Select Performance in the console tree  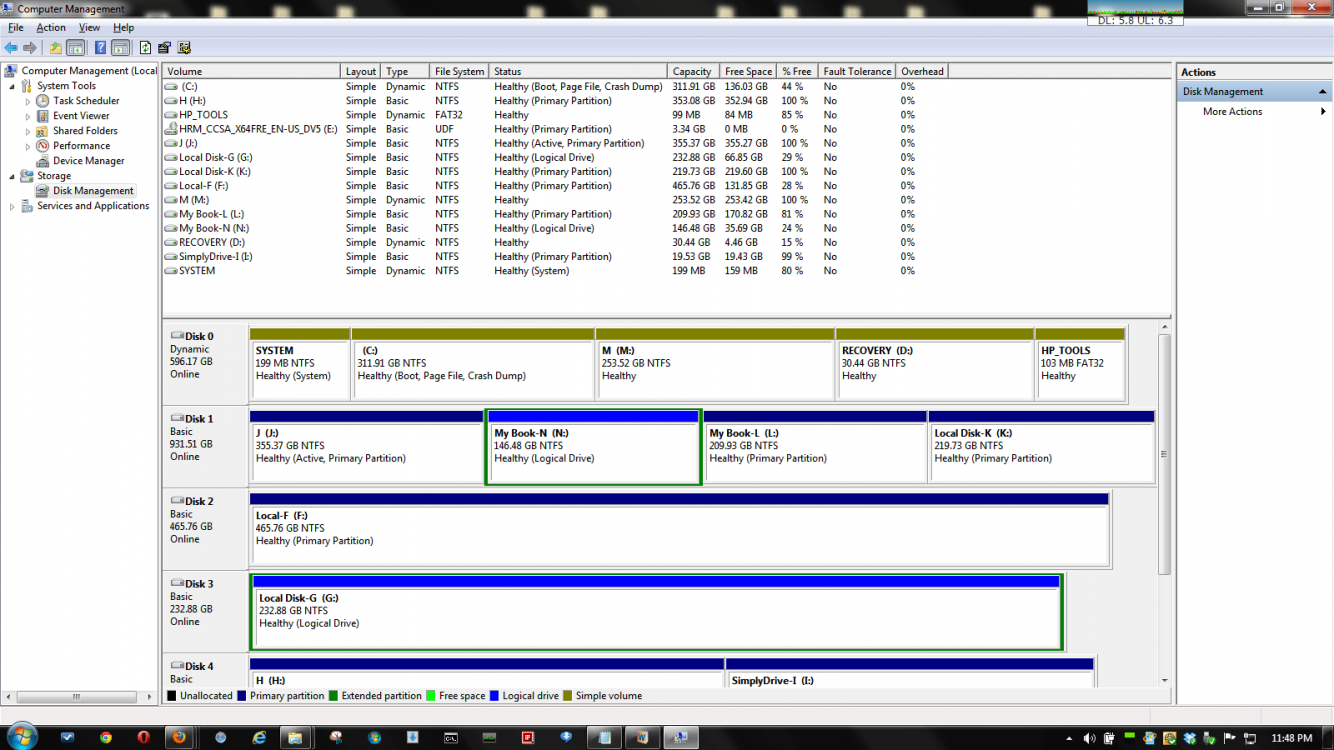(x=82, y=146)
